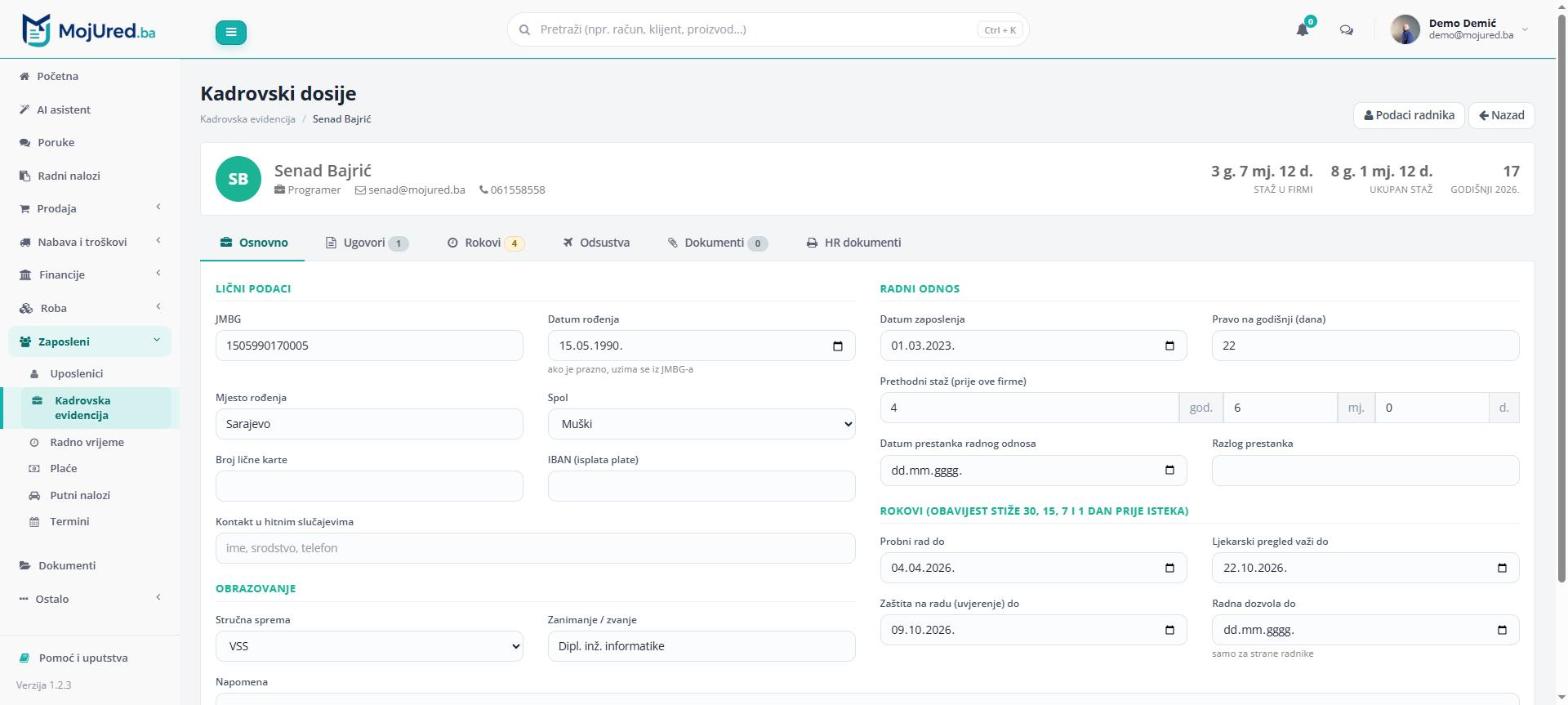Open calendar picker for Radna dozvola do
1568x705 pixels.
coord(1502,630)
